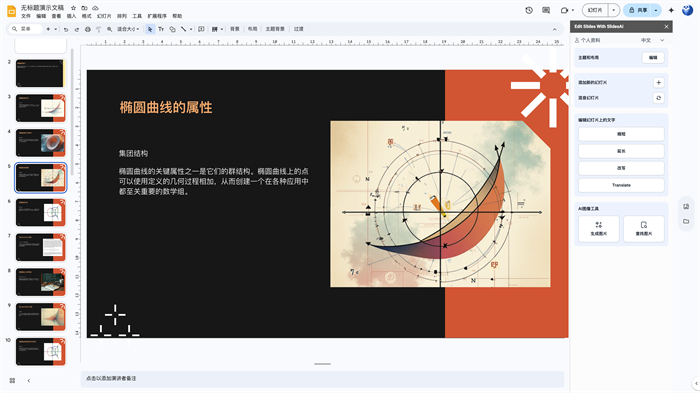Click the side panel image icon above the folder
Screen dimensions: 700x393
coord(686,206)
